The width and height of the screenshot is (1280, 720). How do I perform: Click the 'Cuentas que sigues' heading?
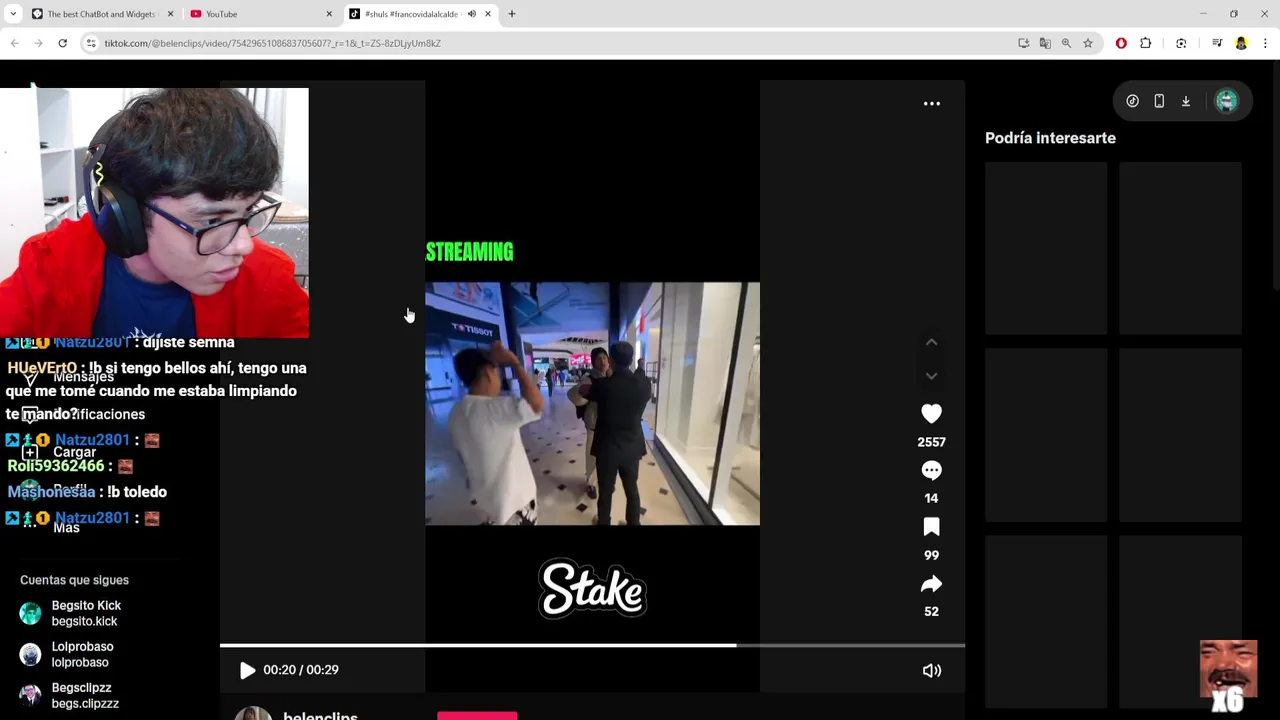[74, 580]
